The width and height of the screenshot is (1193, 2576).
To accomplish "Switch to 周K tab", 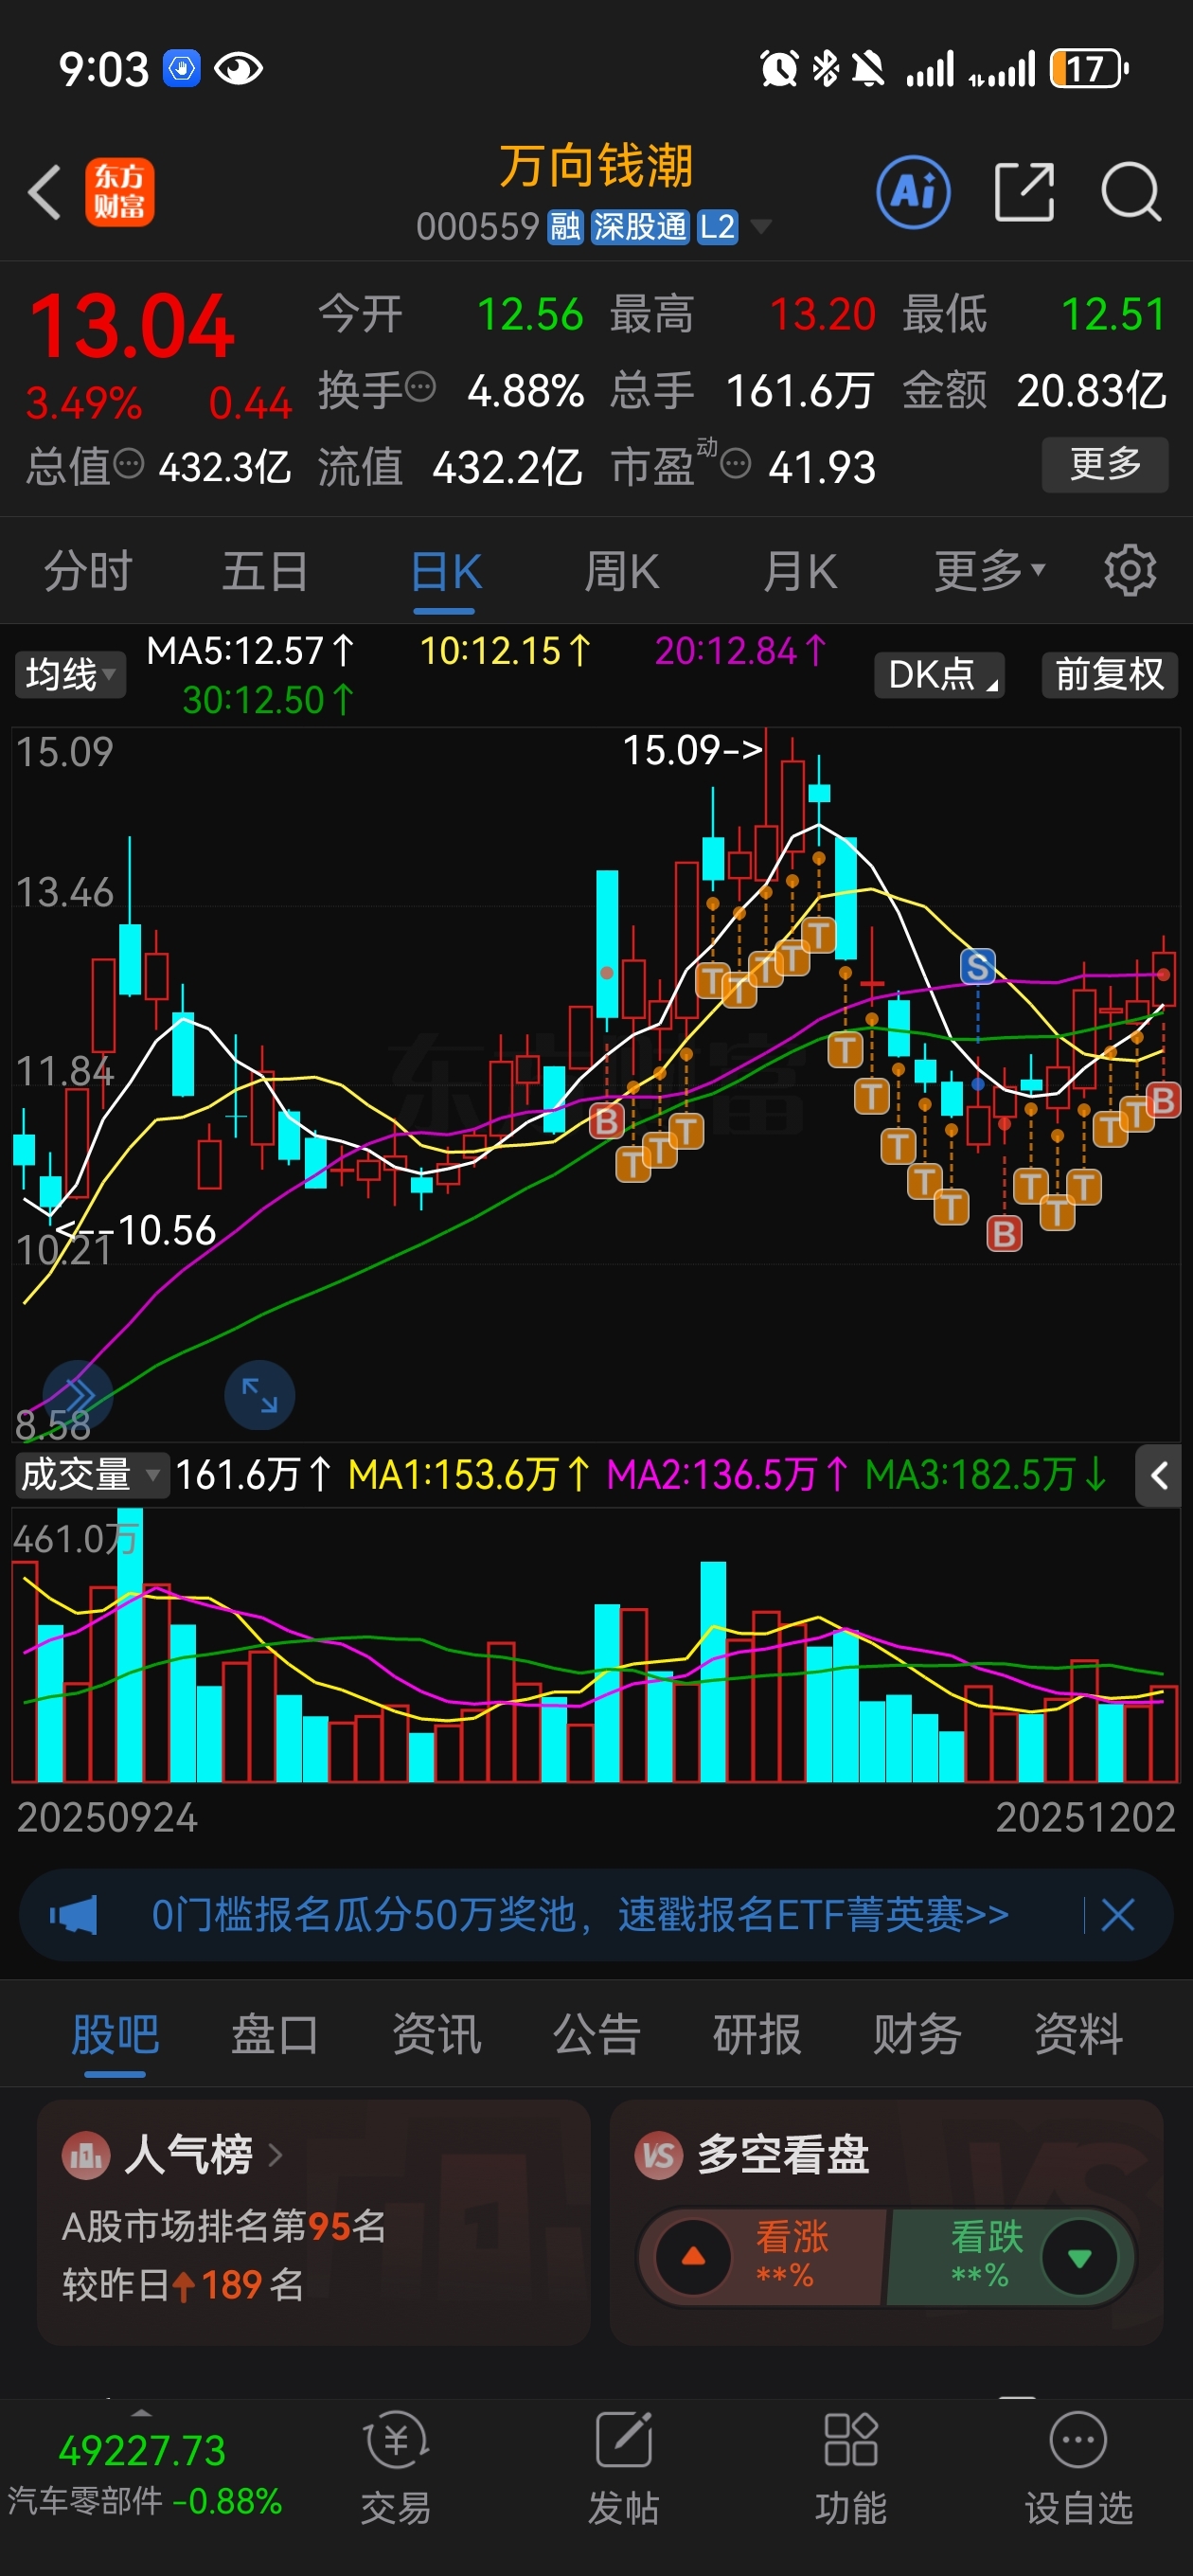I will coord(622,571).
